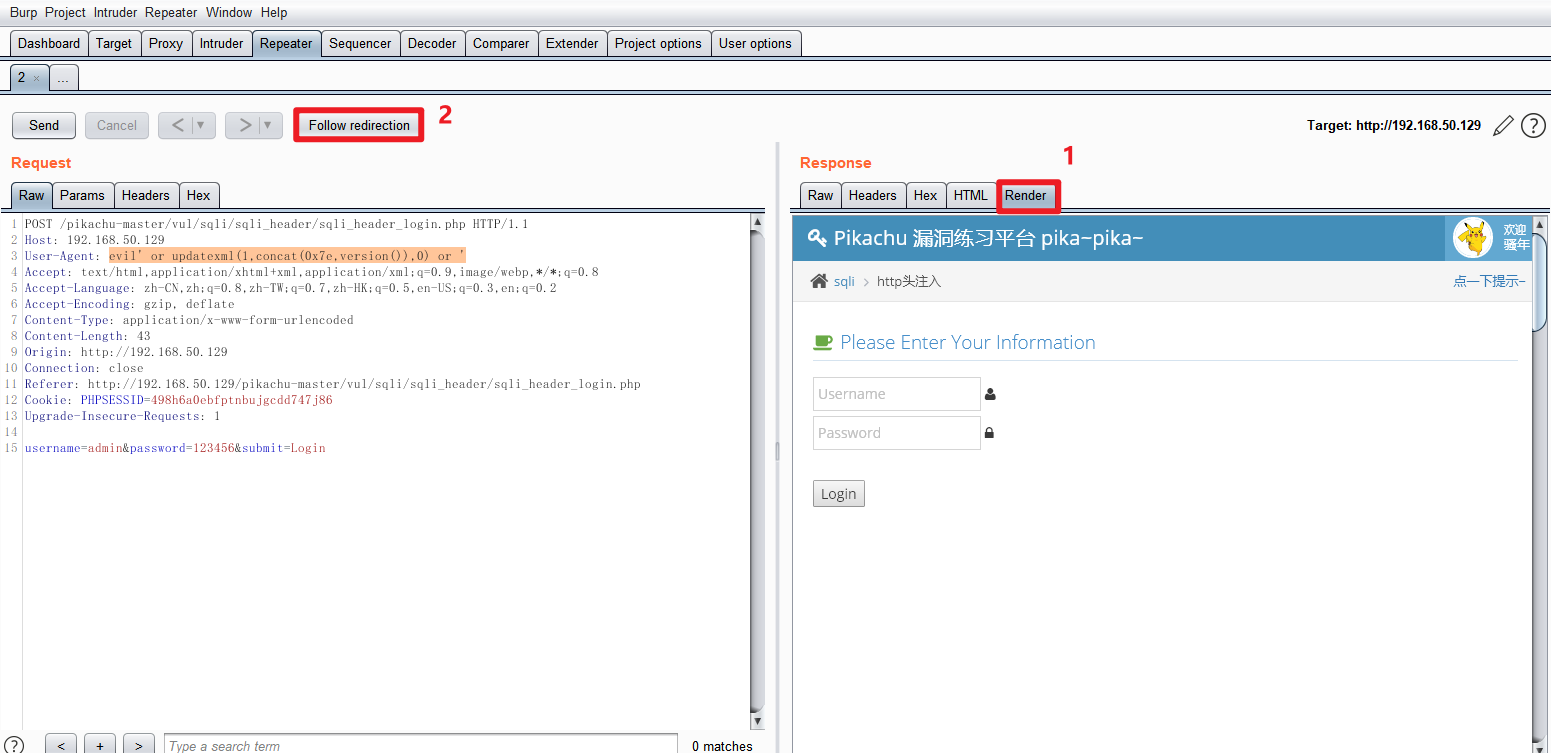Select the Response Raw tab
1551x753 pixels.
pos(820,195)
